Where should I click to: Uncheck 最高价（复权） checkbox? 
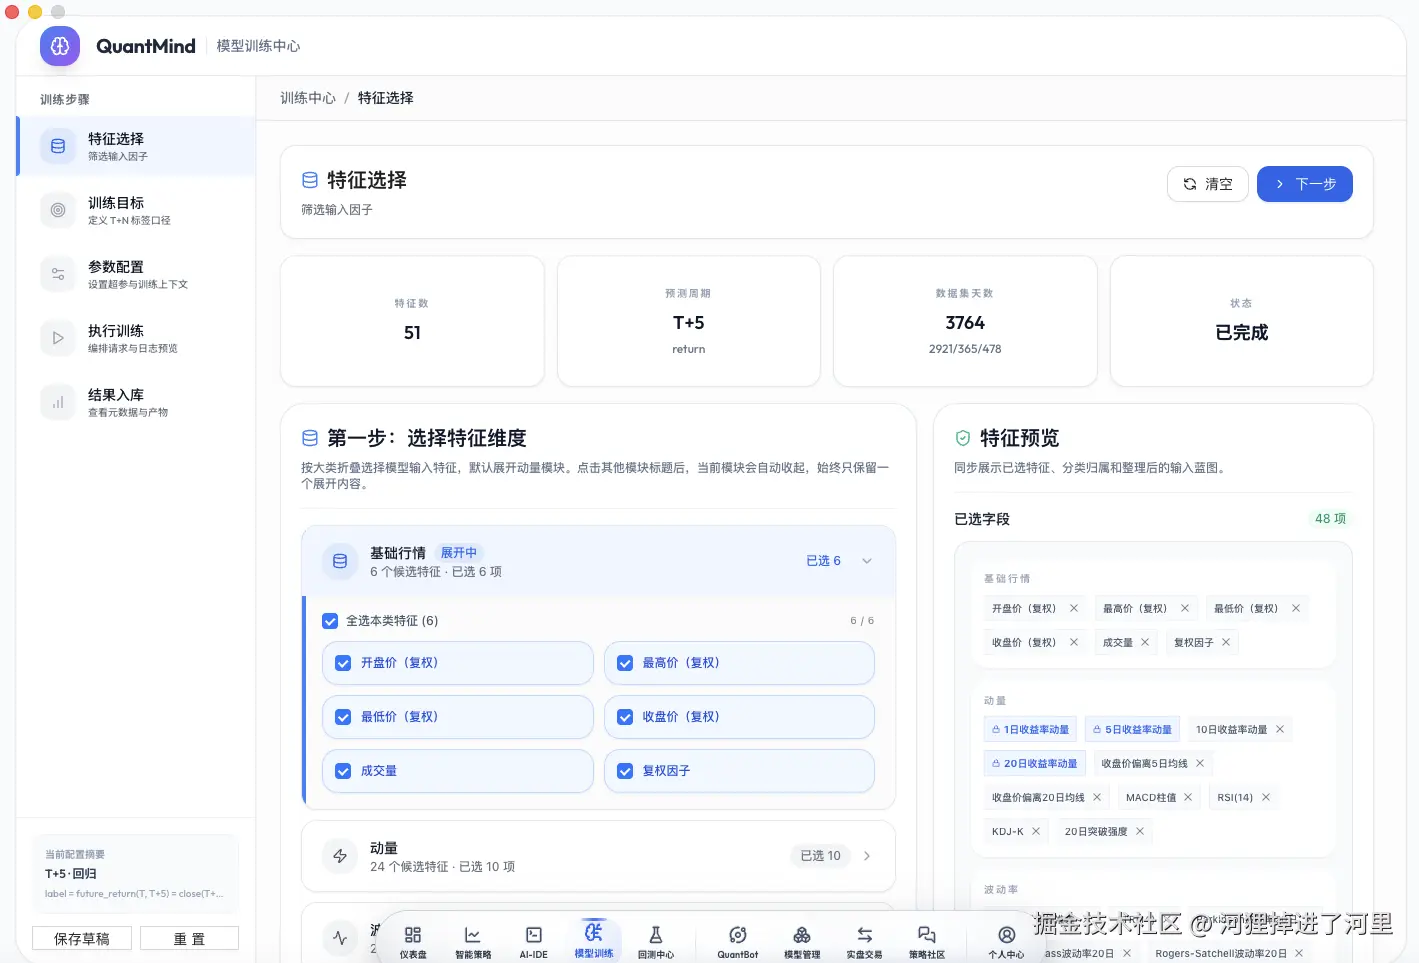point(625,663)
